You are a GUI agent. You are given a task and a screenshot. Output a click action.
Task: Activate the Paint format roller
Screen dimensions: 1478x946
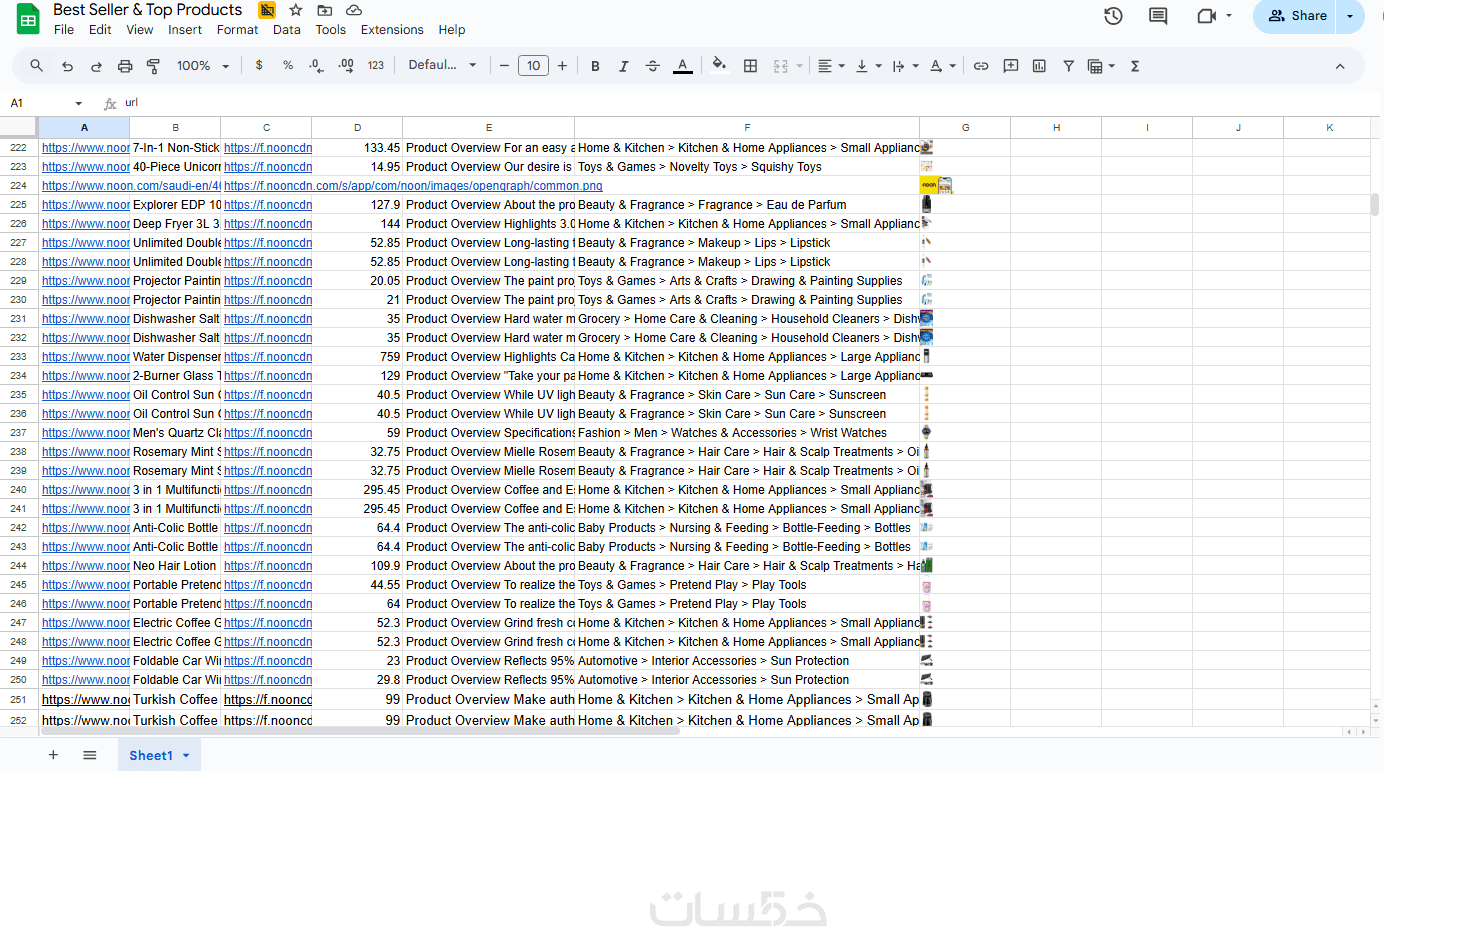(x=154, y=66)
